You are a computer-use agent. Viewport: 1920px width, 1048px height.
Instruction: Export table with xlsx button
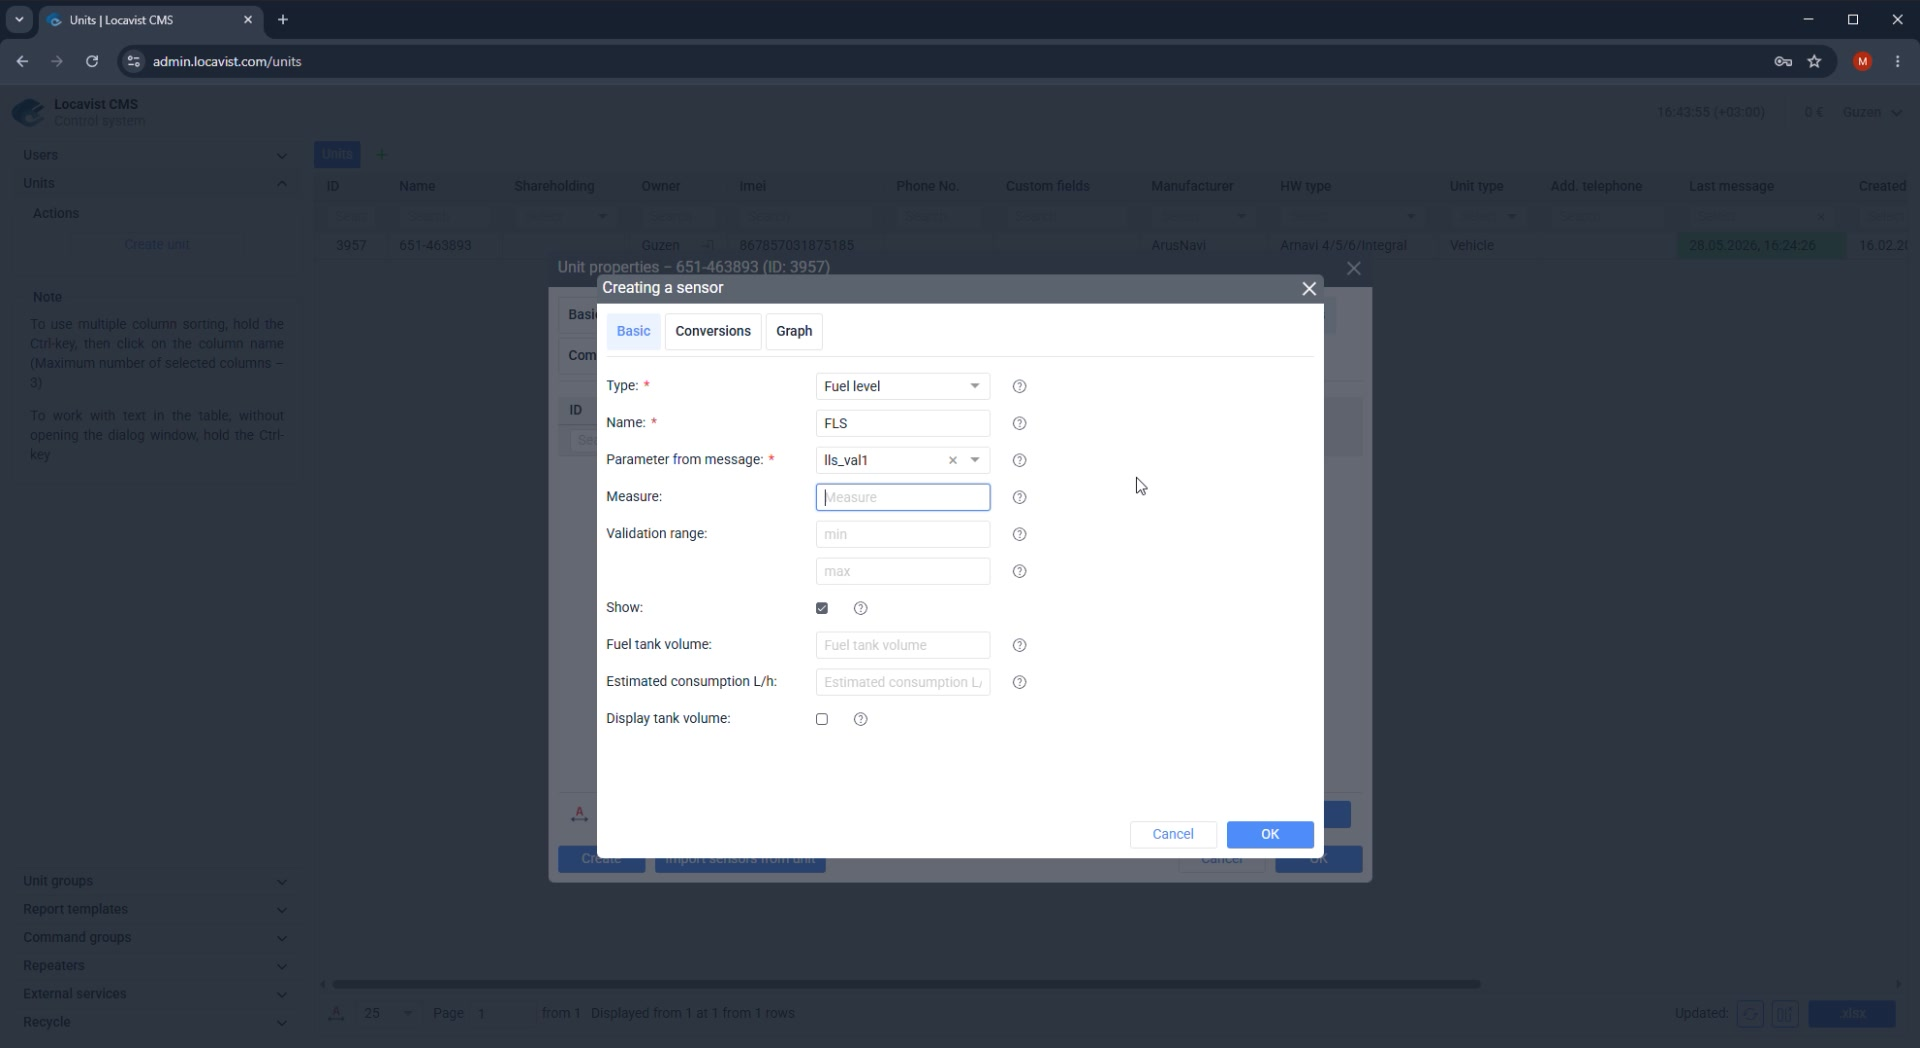(x=1852, y=1014)
